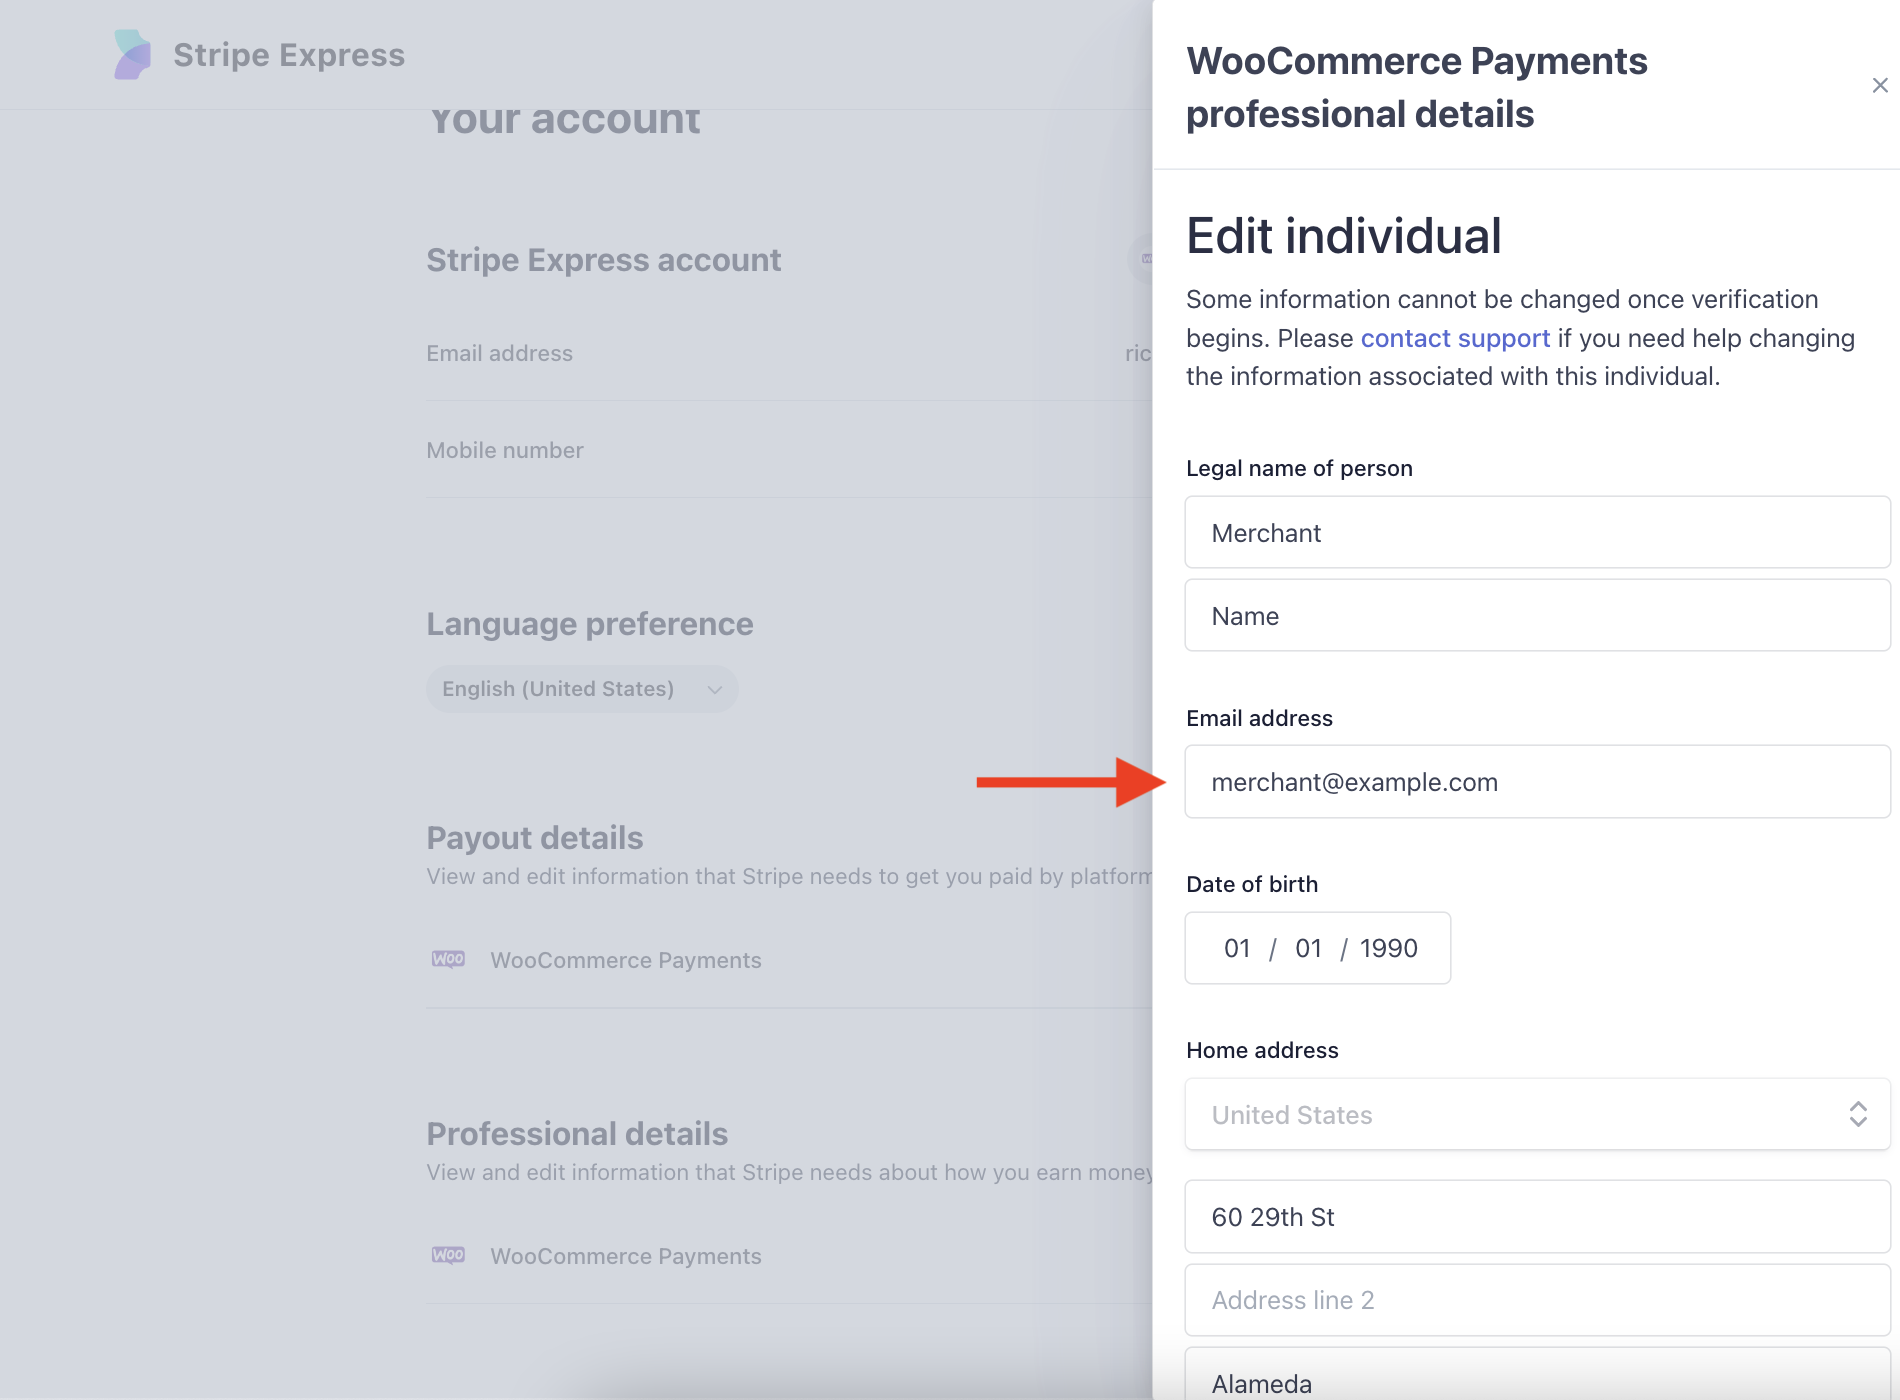
Task: Open WooCommerce Payments under Professional details
Action: 626,1256
